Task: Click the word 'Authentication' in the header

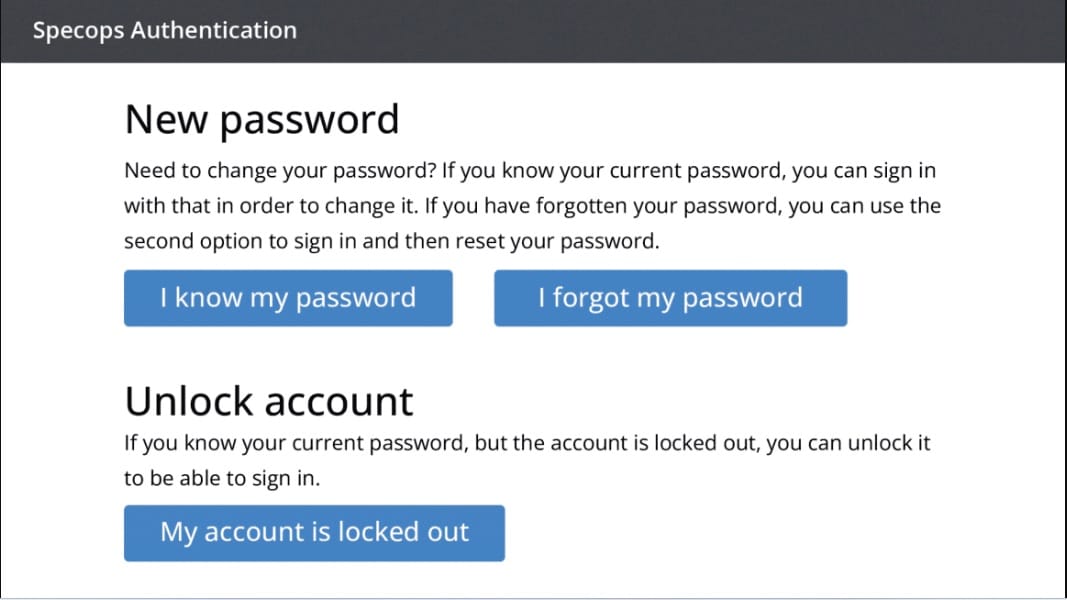Action: (x=214, y=30)
